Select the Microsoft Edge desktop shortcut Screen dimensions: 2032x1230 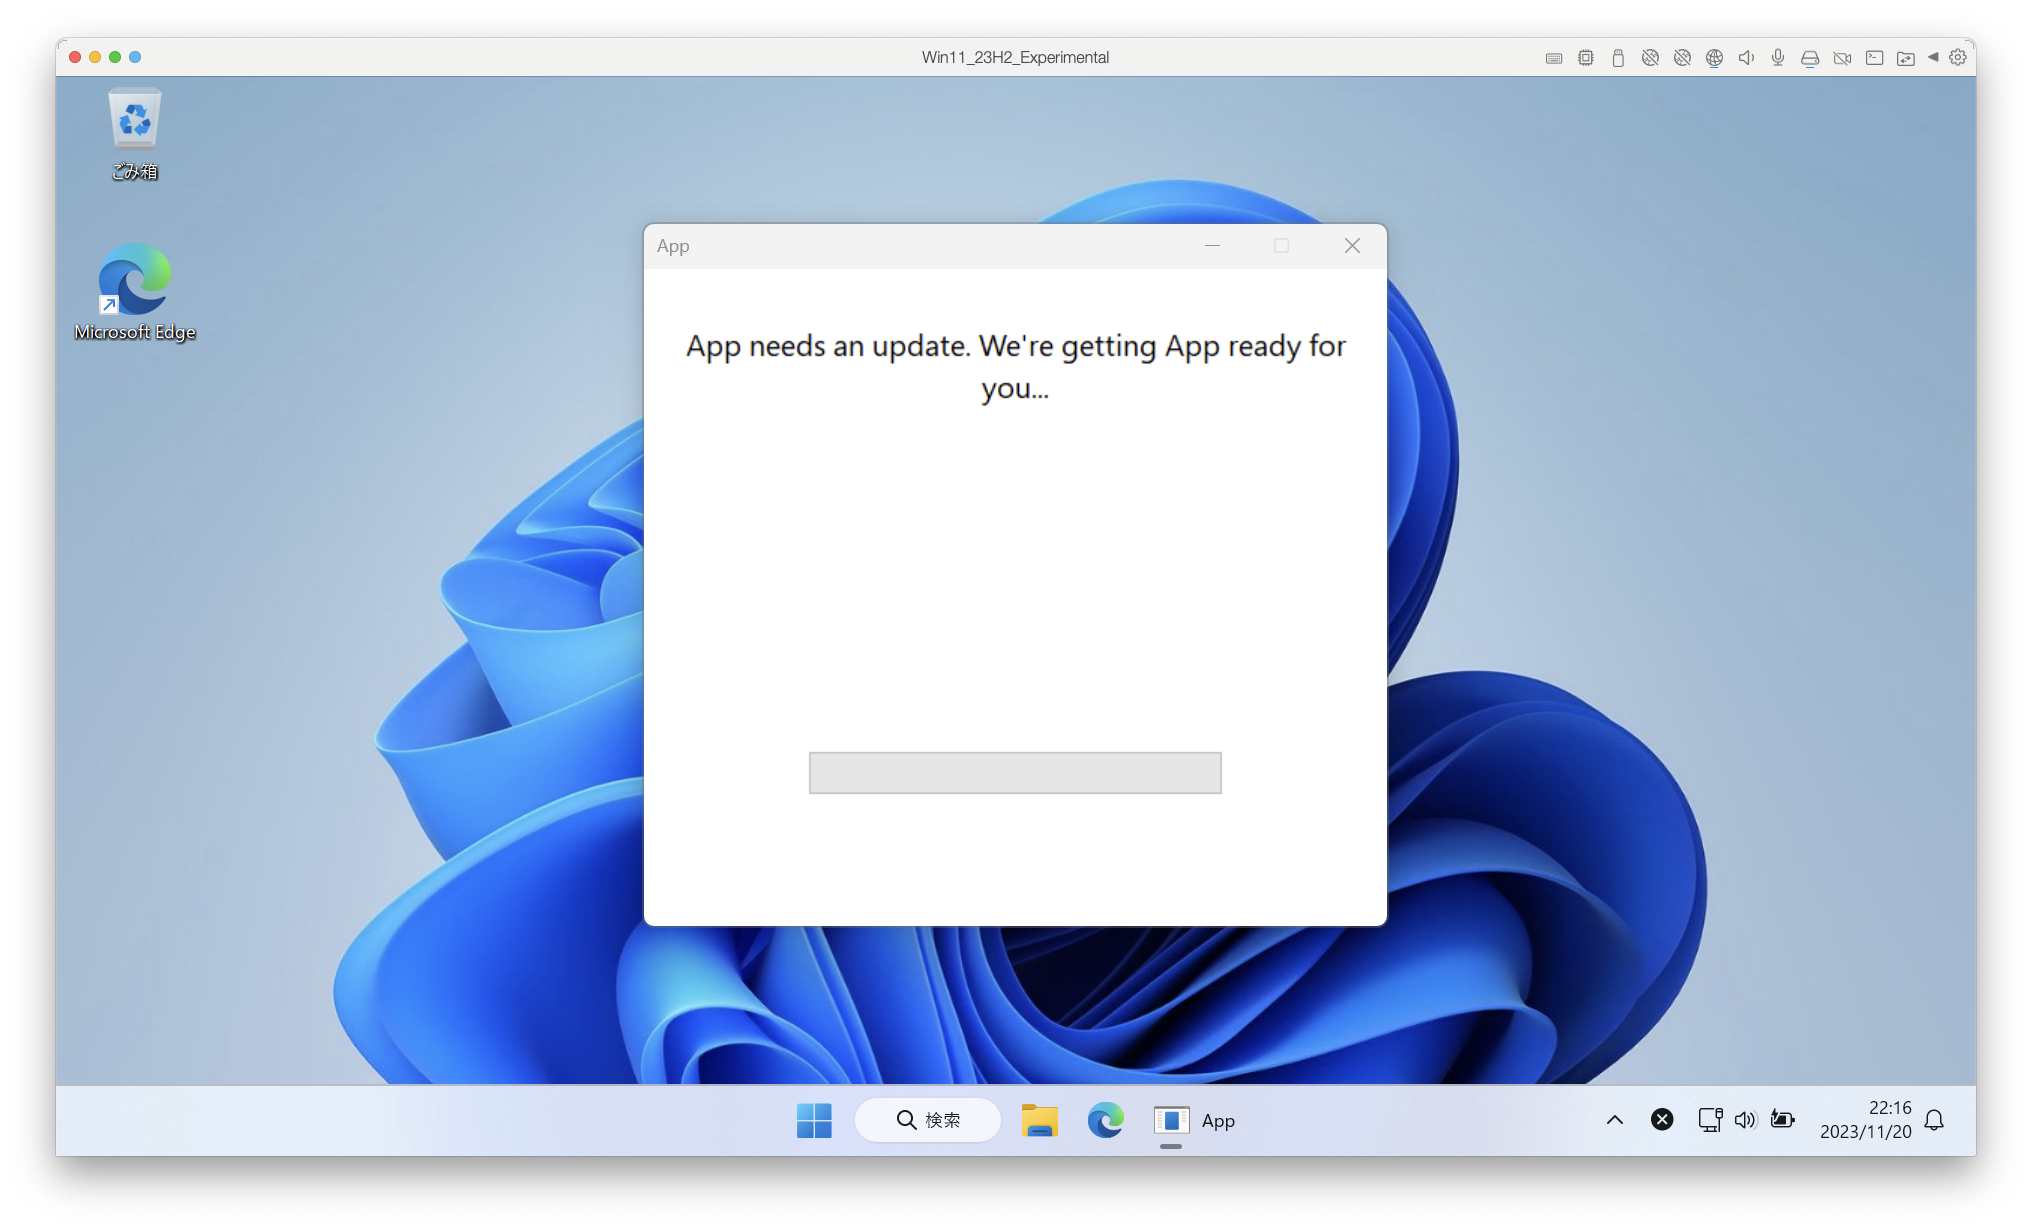[135, 292]
